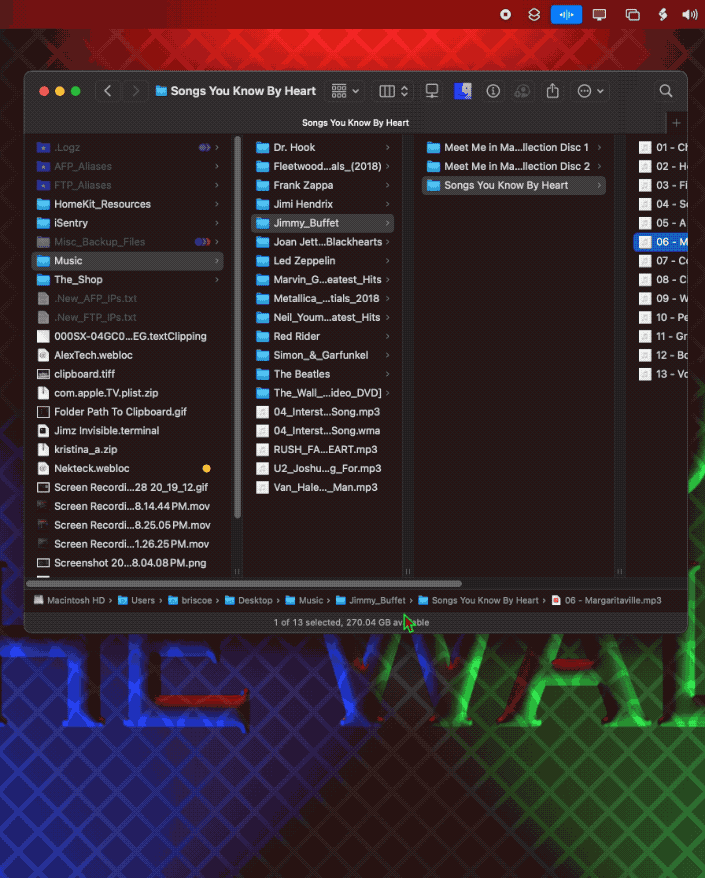Select Screen Recordi...8.14.44 PM.mov file
This screenshot has height=878, width=705.
click(127, 506)
